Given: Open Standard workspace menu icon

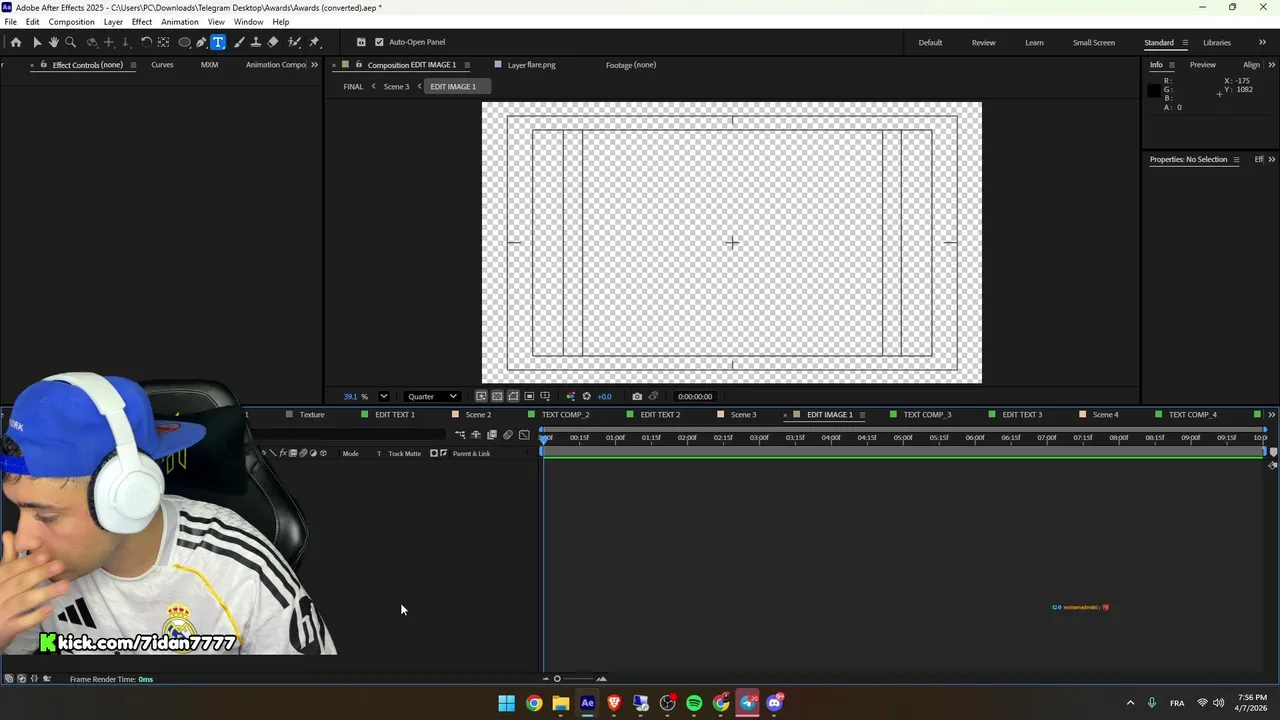Looking at the screenshot, I should (x=1185, y=42).
